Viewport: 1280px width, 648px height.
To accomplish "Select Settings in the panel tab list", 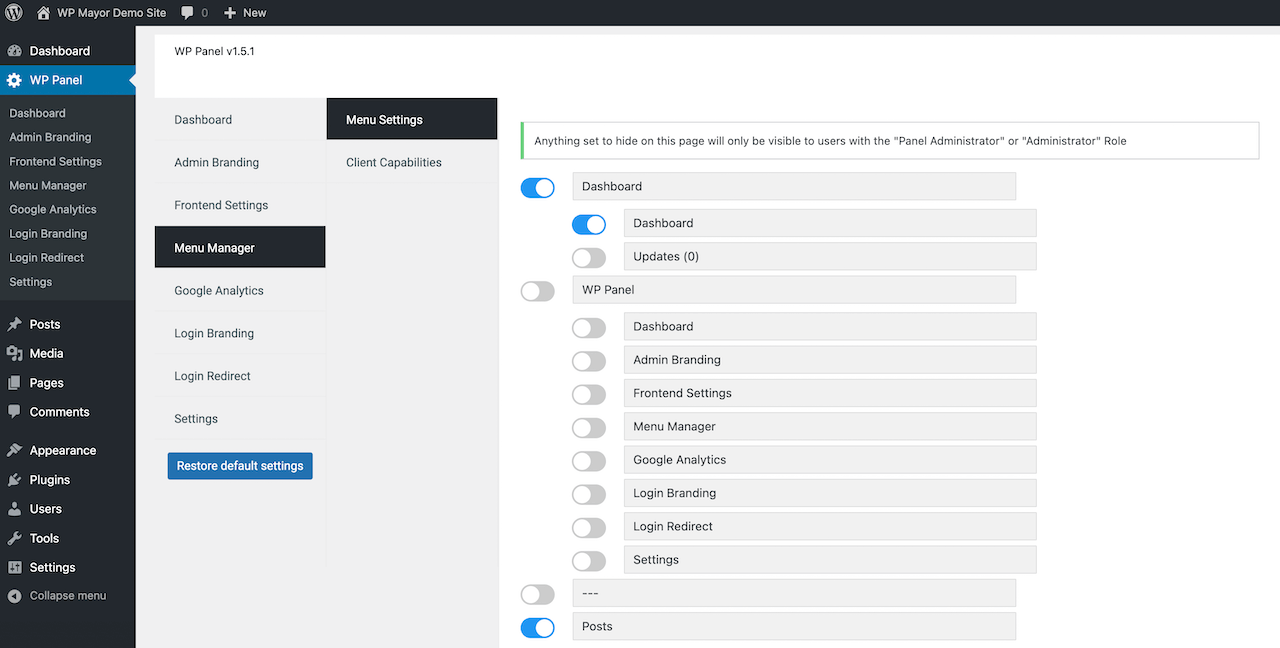I will point(240,418).
